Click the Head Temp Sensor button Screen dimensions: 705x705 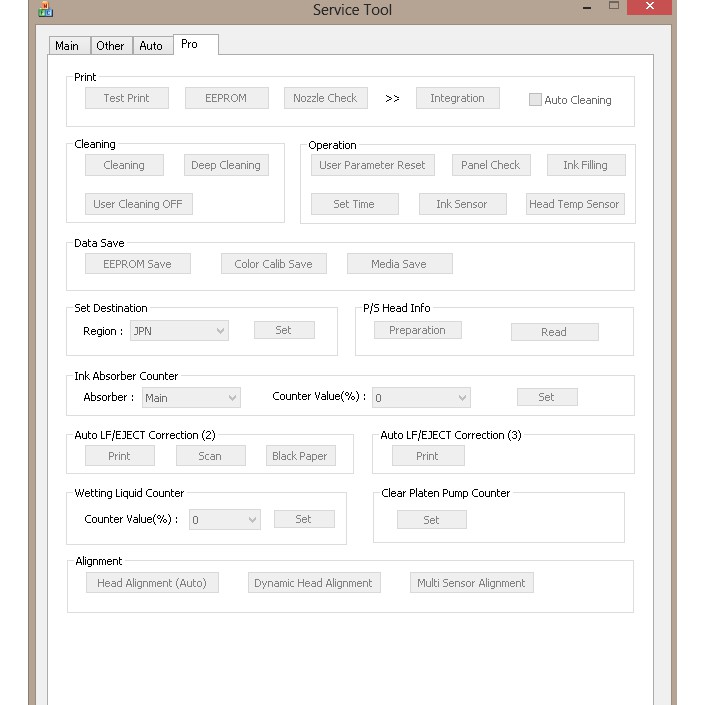(x=574, y=204)
